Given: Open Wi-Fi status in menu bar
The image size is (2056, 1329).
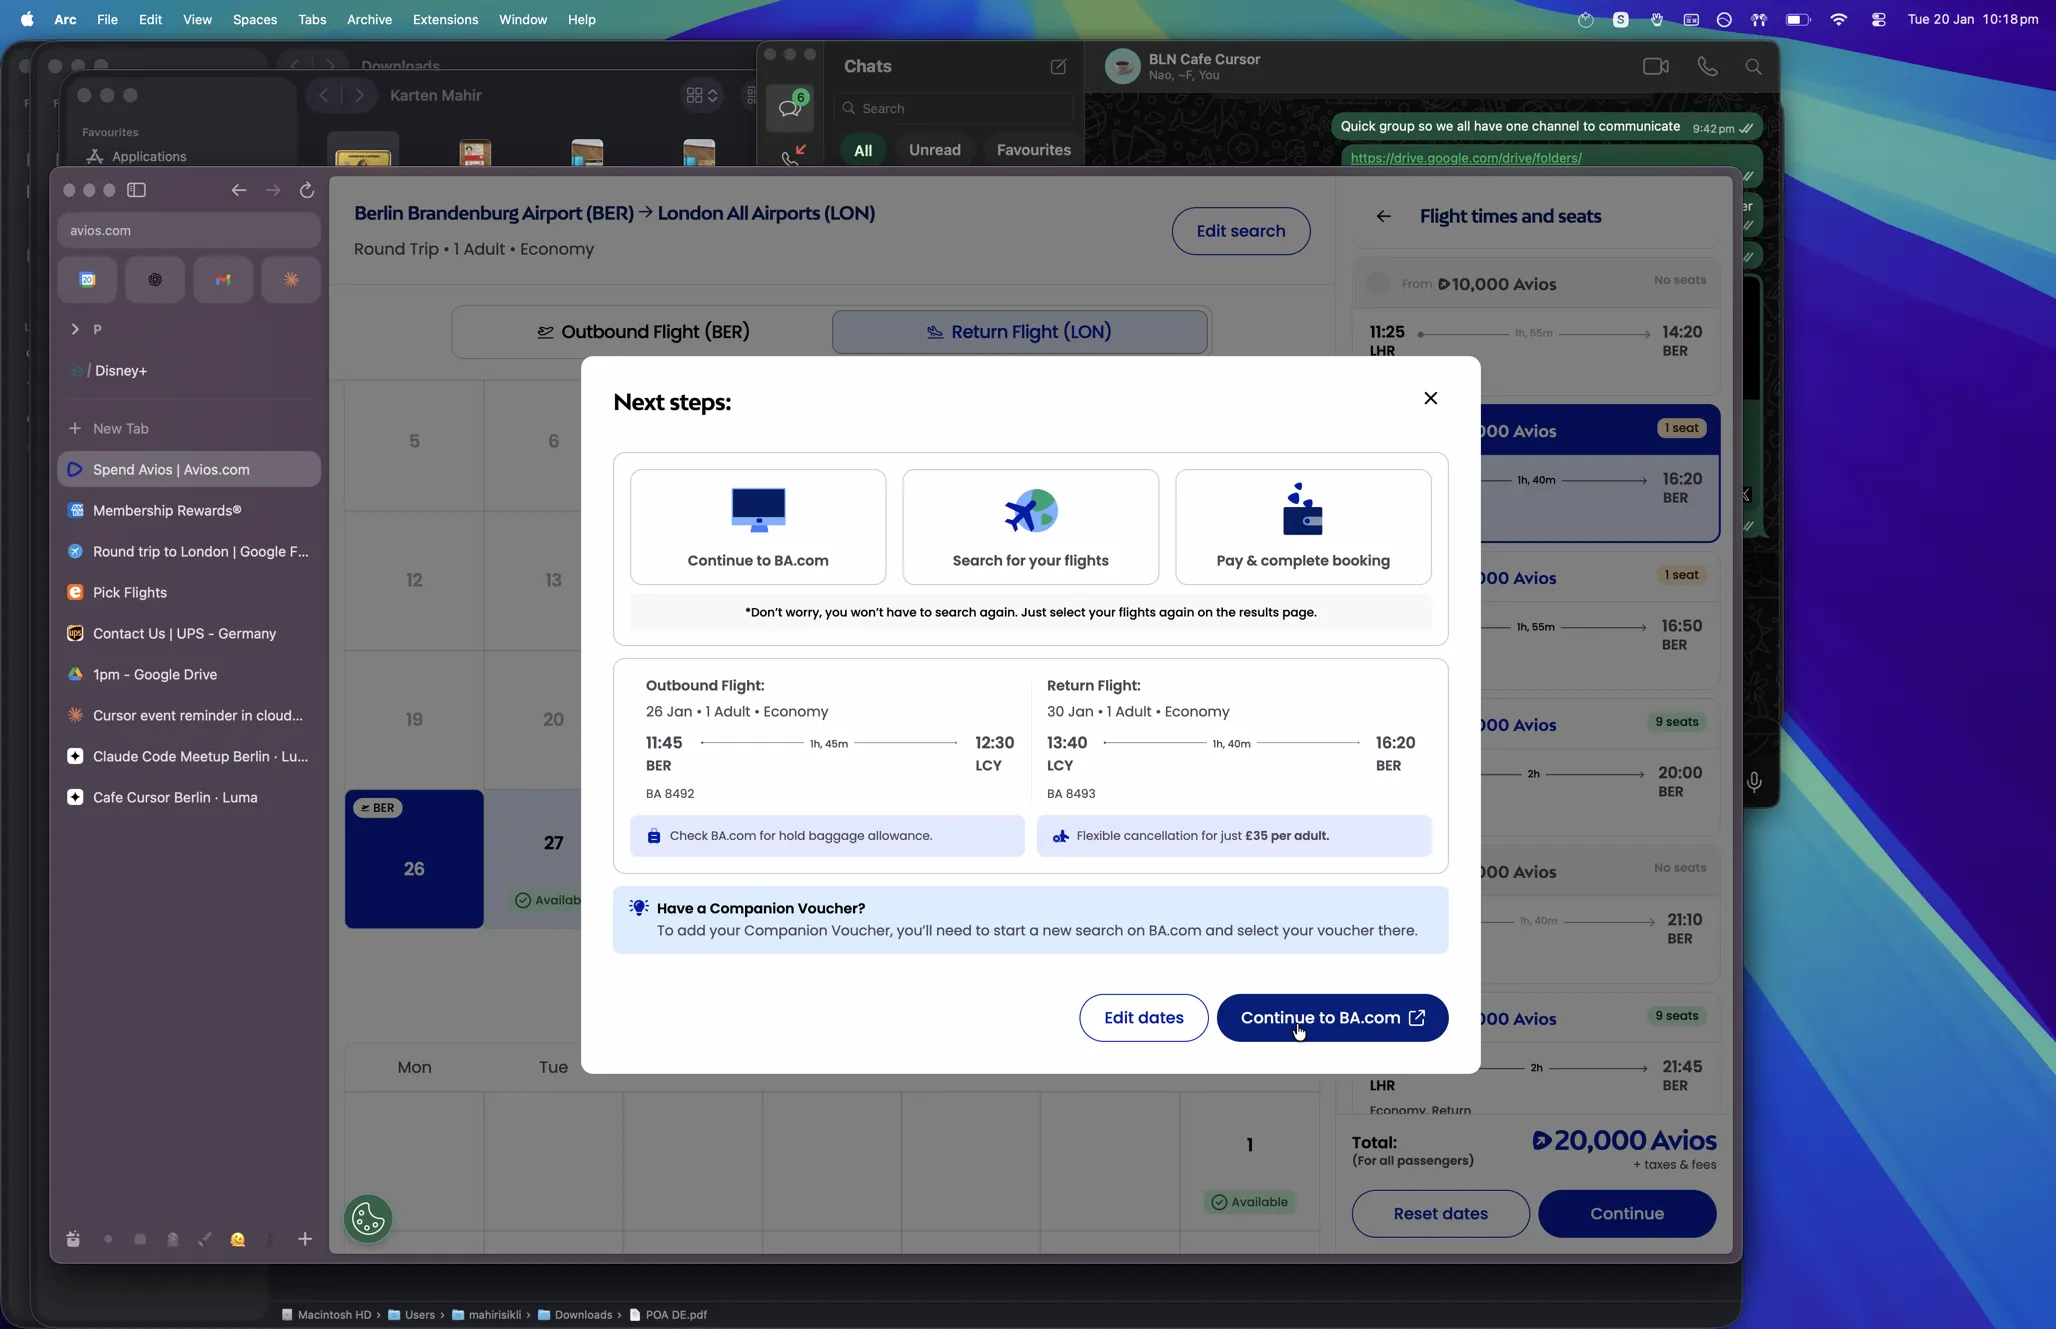Looking at the screenshot, I should [1838, 19].
